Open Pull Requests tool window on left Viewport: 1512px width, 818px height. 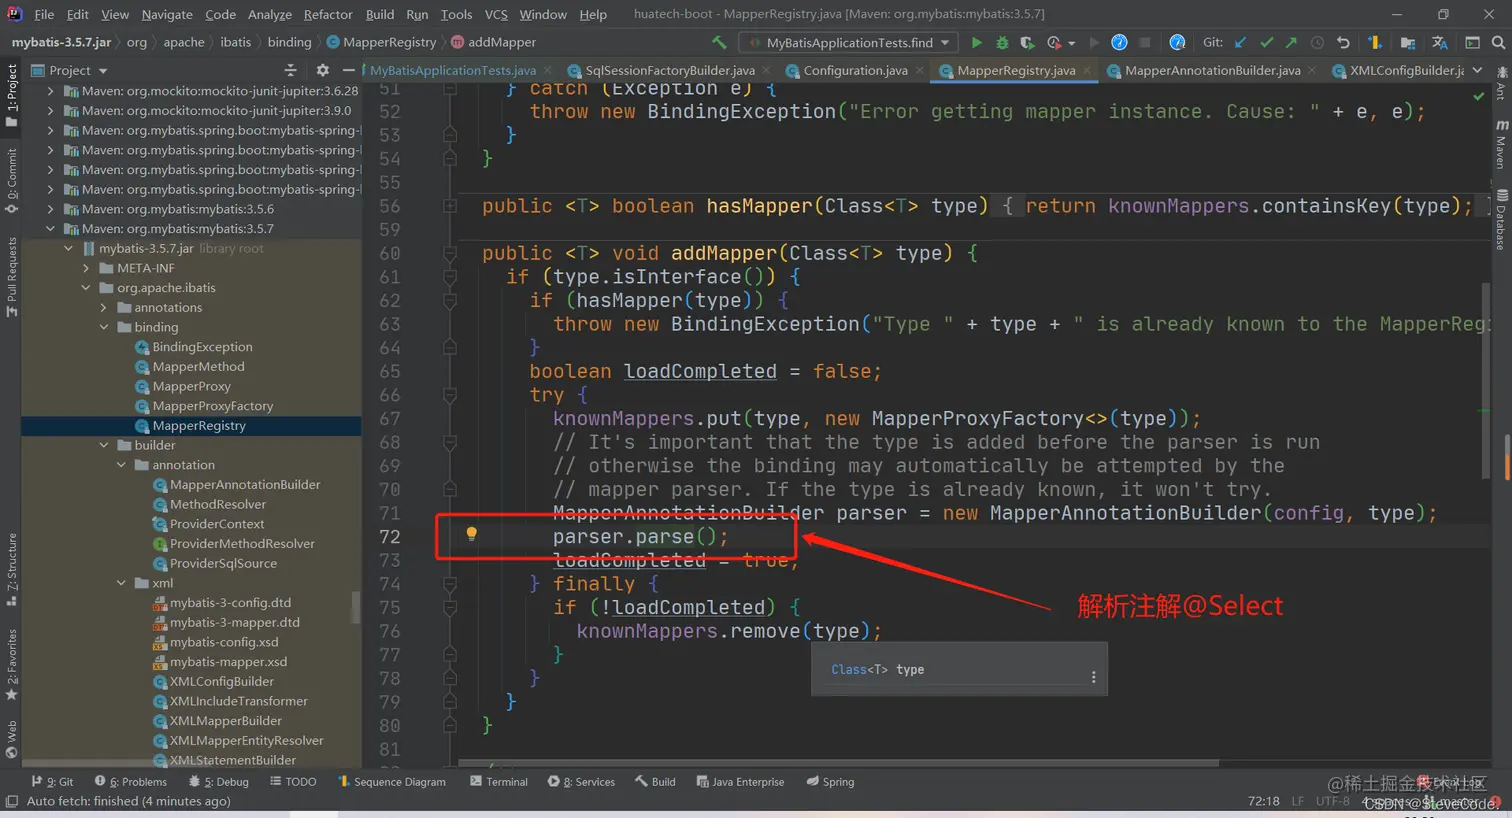[x=11, y=277]
